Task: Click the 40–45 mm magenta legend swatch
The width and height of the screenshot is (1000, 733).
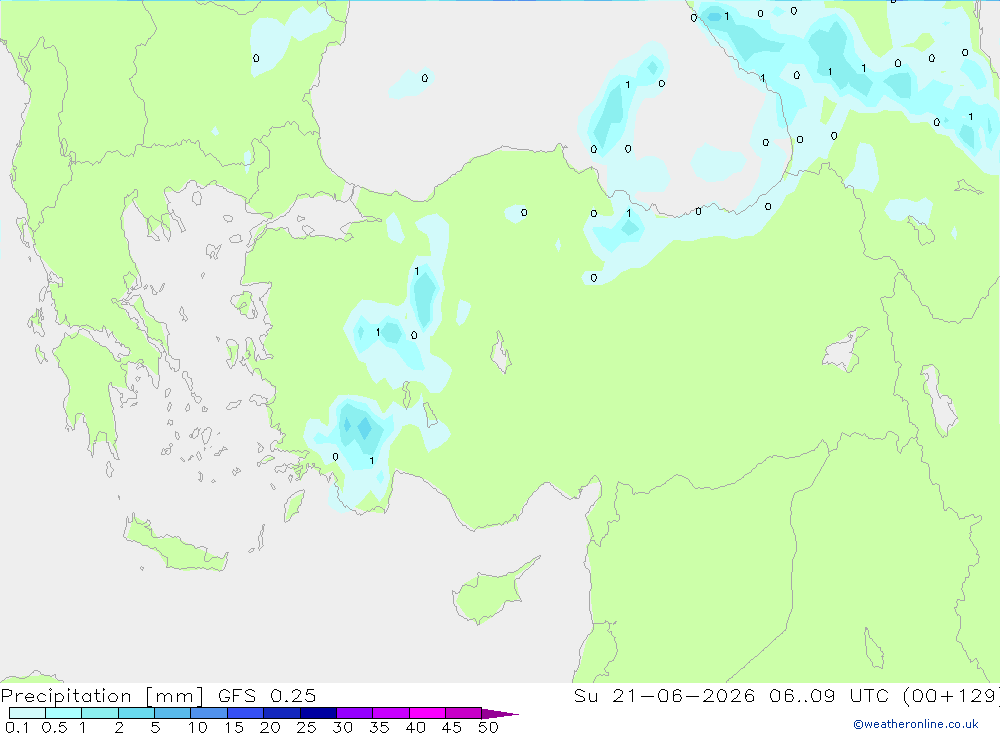Action: pyautogui.click(x=427, y=713)
